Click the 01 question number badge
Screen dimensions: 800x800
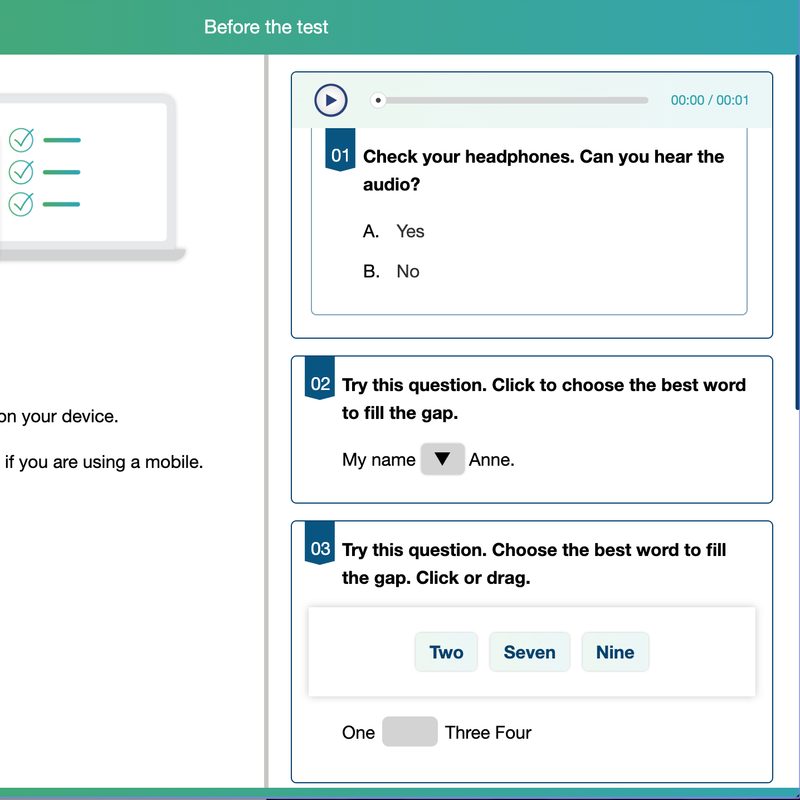[340, 150]
